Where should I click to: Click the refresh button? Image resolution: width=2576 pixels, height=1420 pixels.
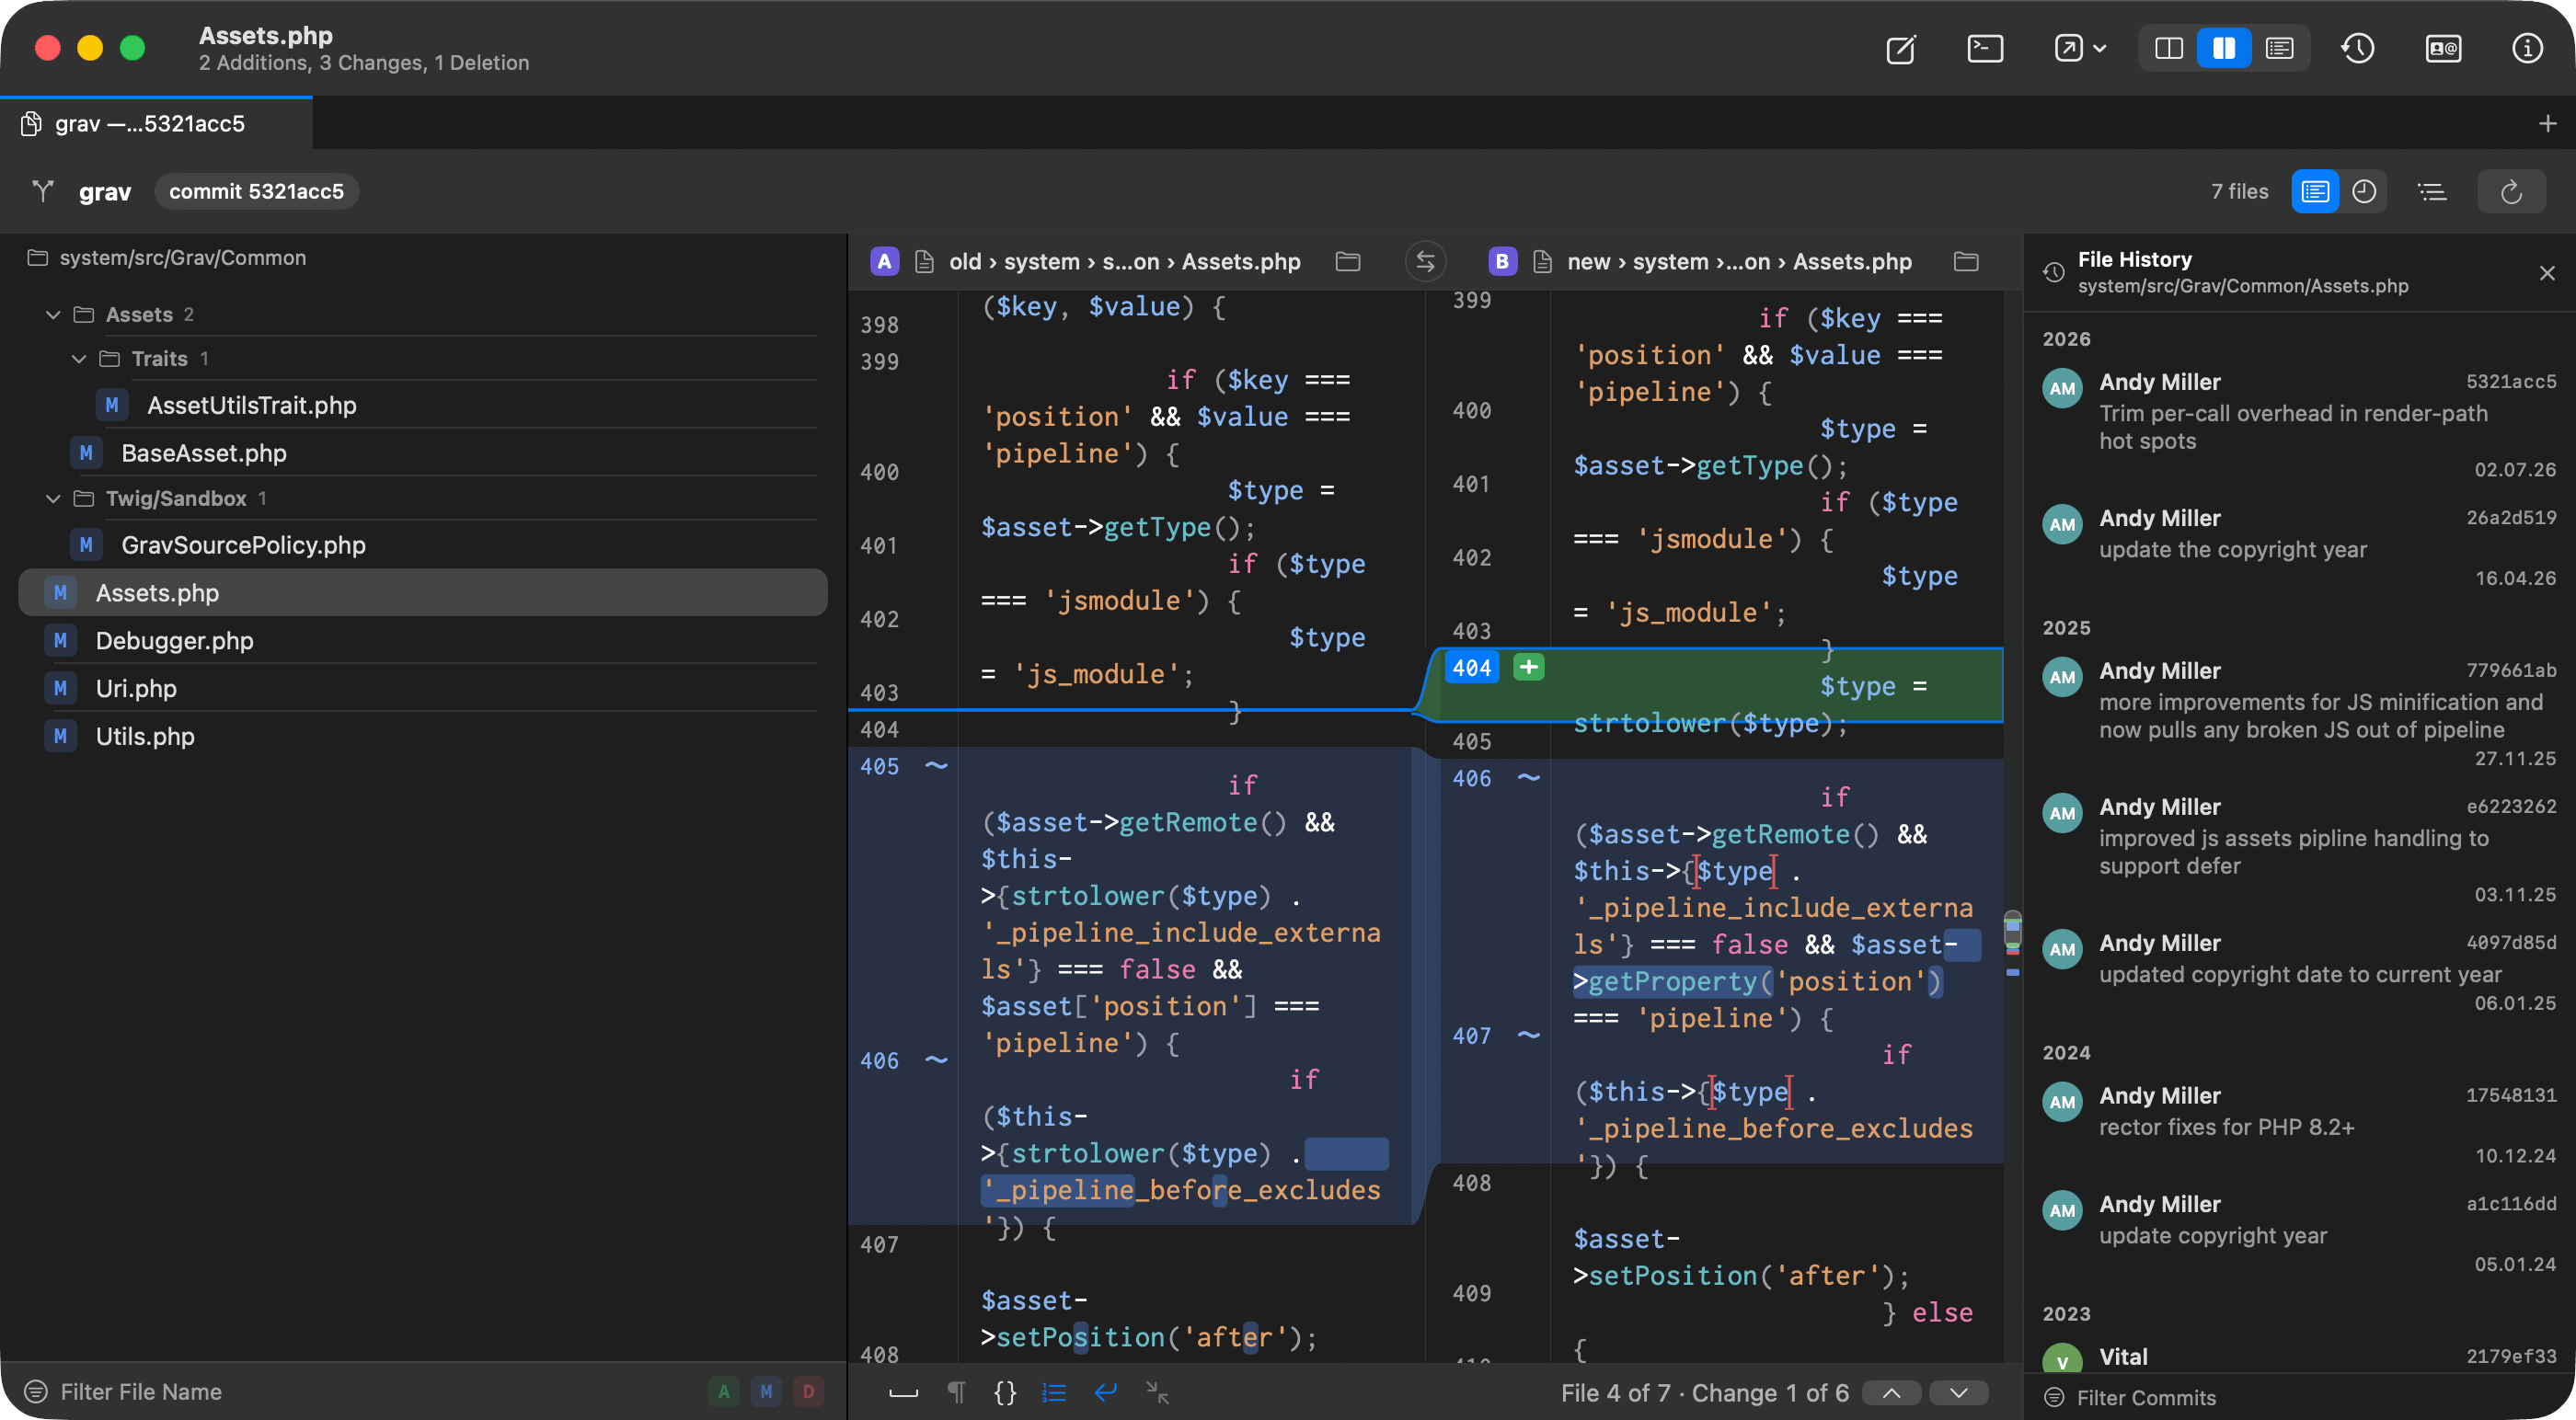click(x=2511, y=191)
